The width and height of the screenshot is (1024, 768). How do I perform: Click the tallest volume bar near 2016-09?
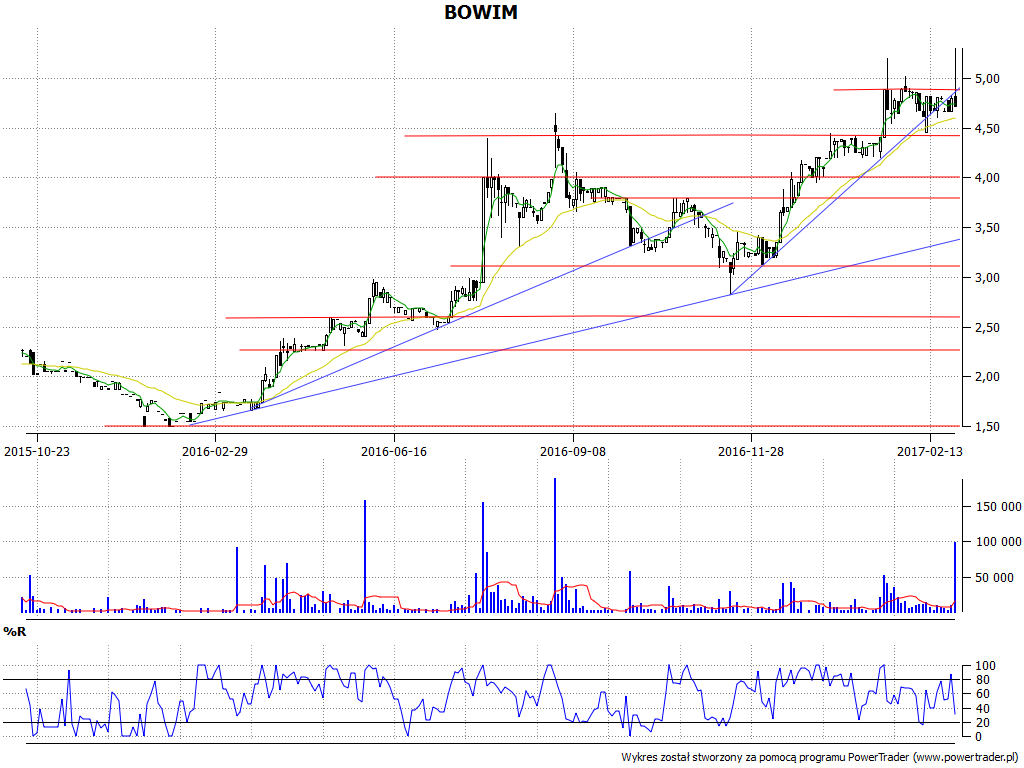tap(554, 545)
